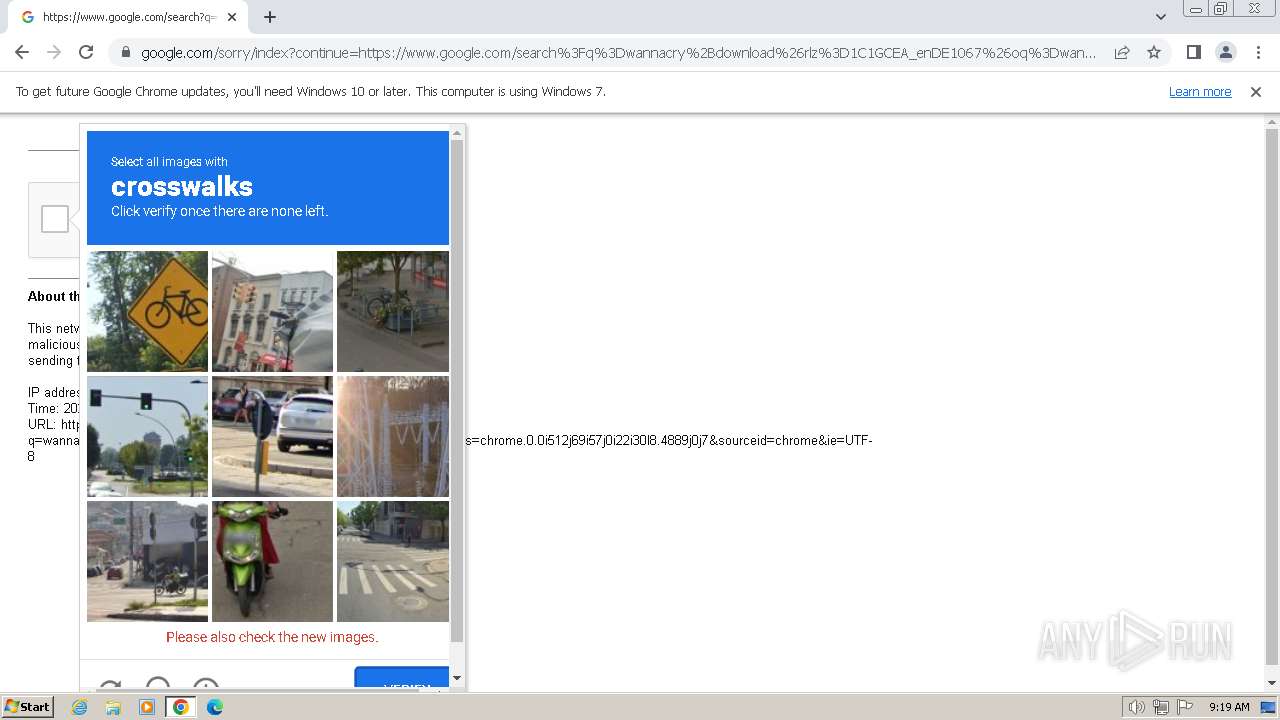This screenshot has width=1280, height=720.
Task: Open the Chrome side panel
Action: 1193,52
